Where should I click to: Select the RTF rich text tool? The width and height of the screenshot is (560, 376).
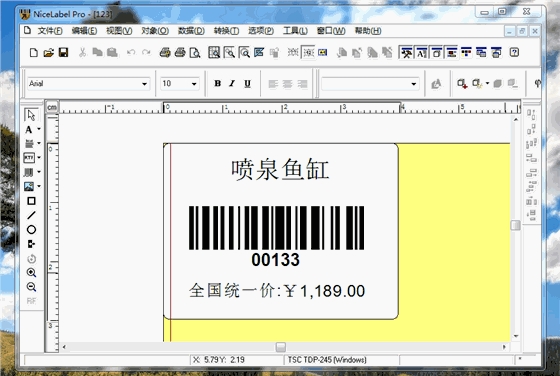[x=29, y=157]
